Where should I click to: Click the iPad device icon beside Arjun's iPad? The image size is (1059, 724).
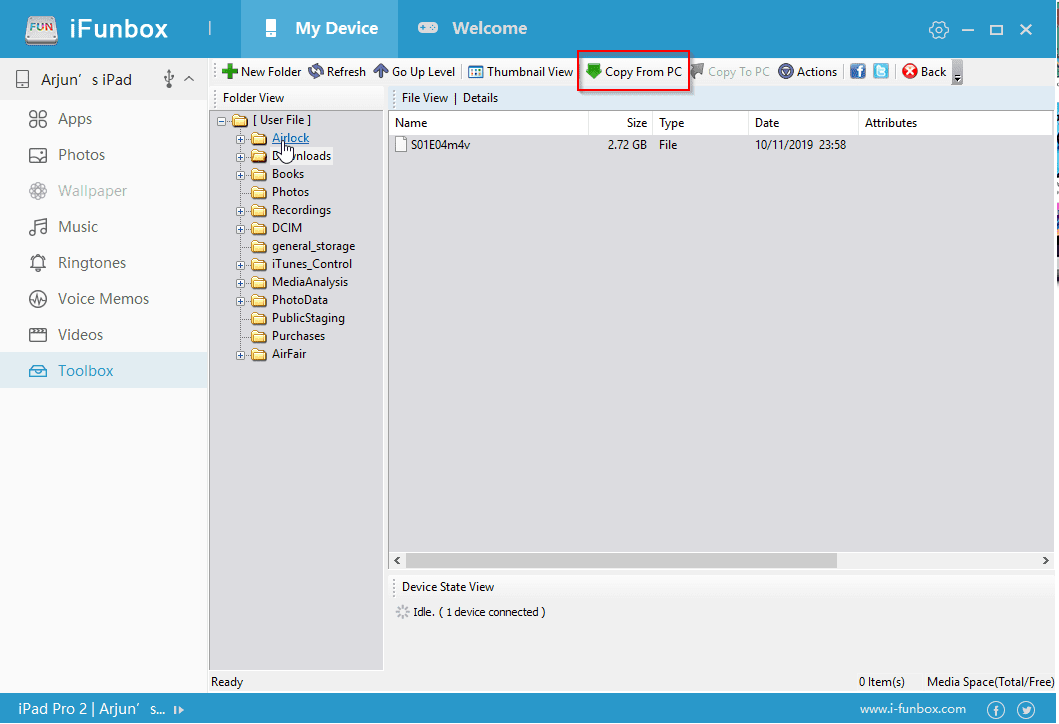pyautogui.click(x=22, y=80)
